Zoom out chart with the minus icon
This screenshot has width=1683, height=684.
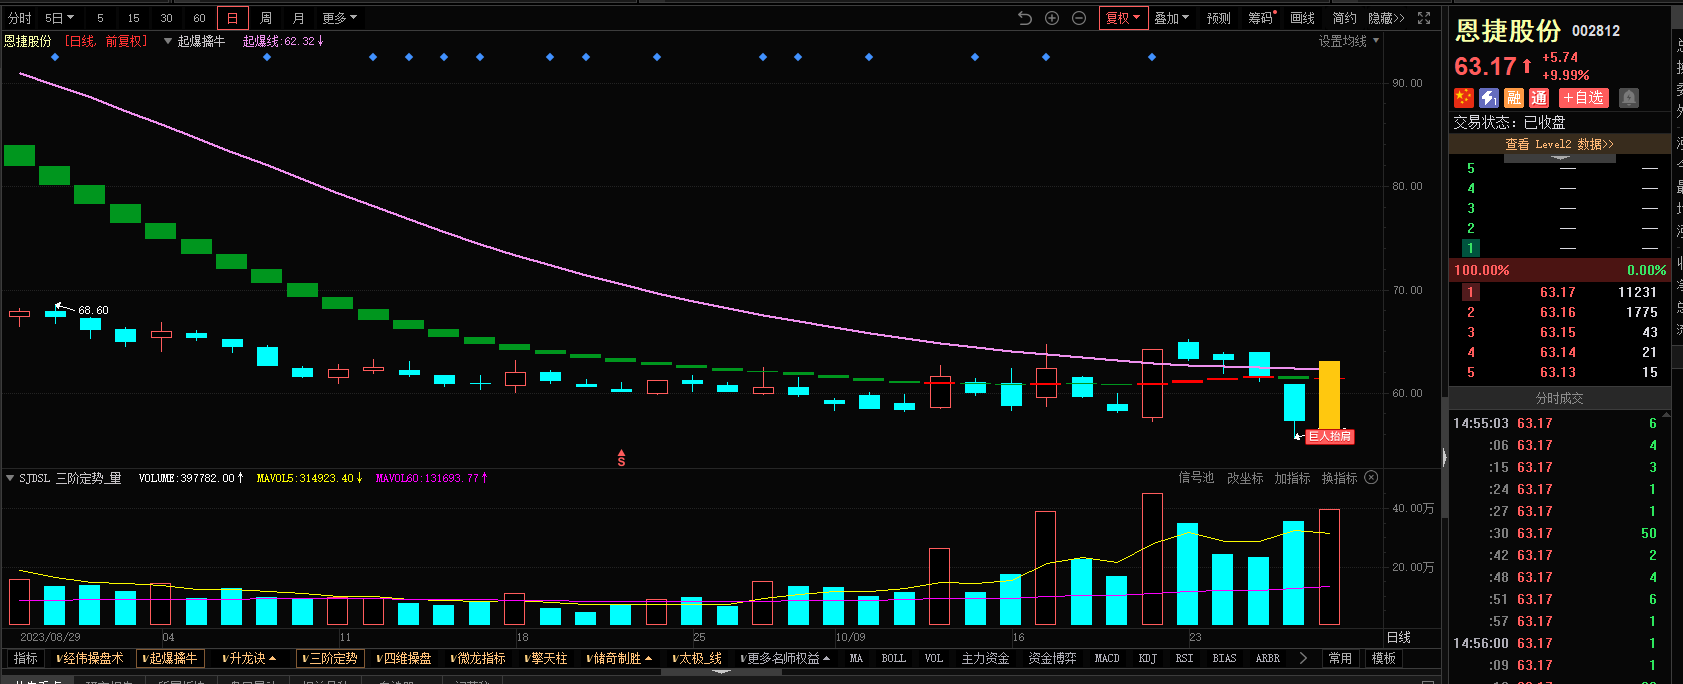[x=1079, y=18]
